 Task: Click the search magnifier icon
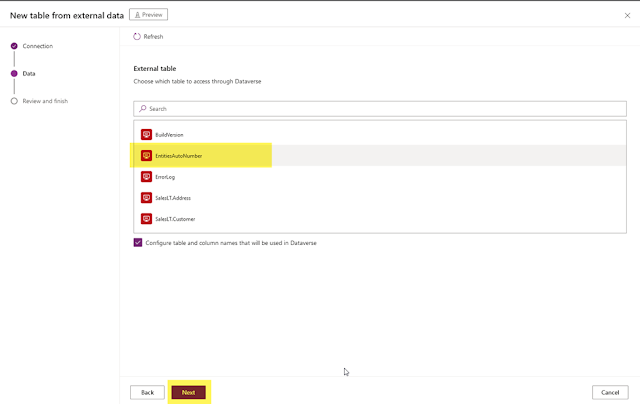point(142,109)
